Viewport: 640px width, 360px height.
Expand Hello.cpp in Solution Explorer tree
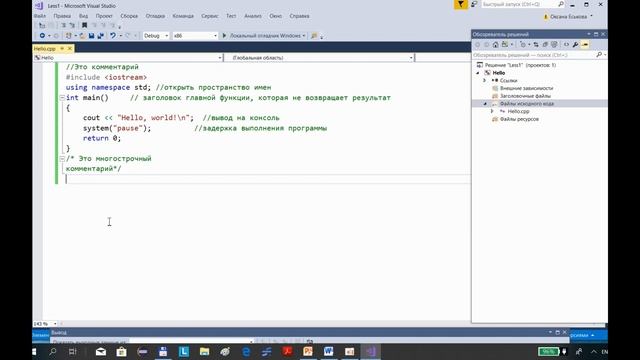tap(492, 111)
